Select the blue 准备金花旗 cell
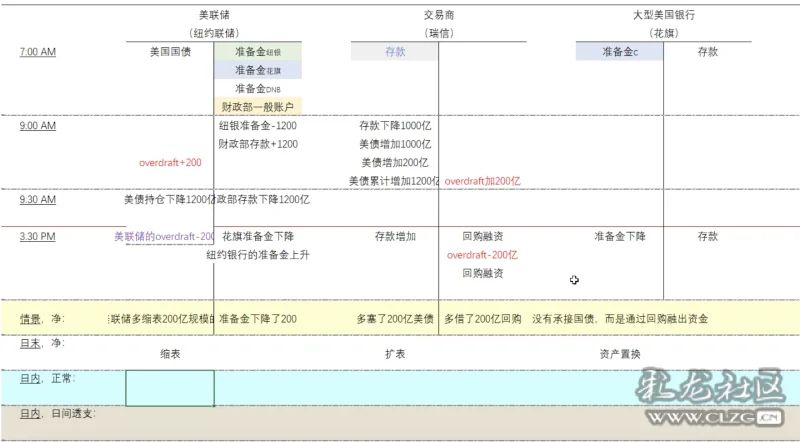This screenshot has height=442, width=800. click(x=258, y=70)
